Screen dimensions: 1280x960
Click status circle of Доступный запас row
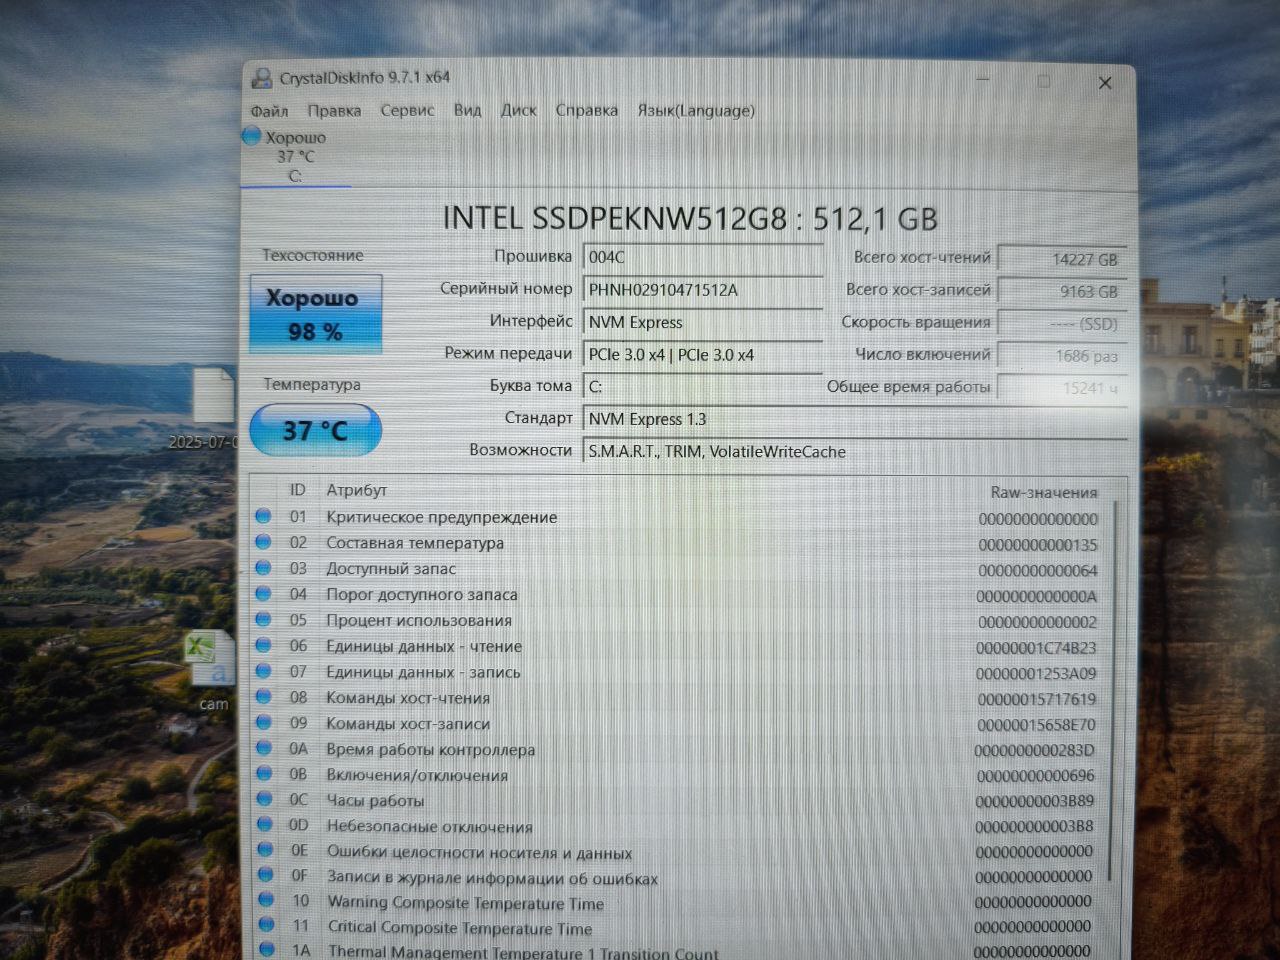click(x=263, y=568)
